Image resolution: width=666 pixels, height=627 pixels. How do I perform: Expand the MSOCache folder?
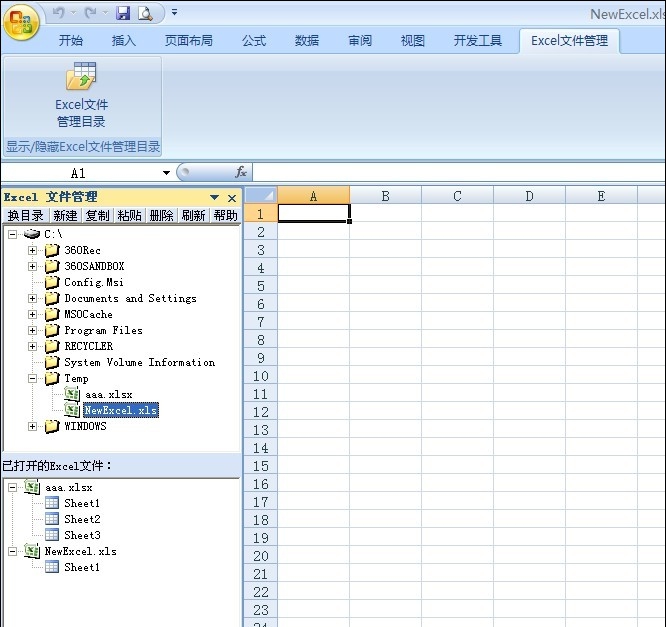coord(32,314)
